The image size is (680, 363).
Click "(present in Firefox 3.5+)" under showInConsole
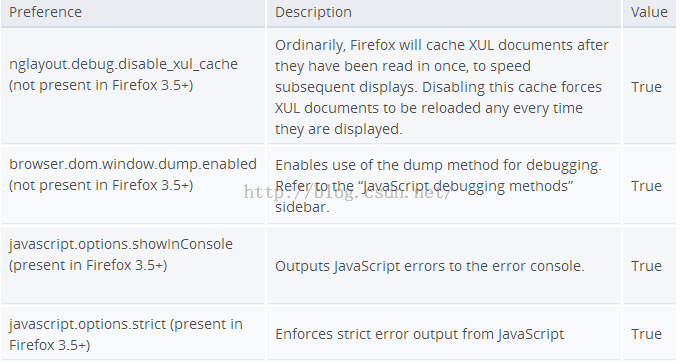pyautogui.click(x=88, y=265)
